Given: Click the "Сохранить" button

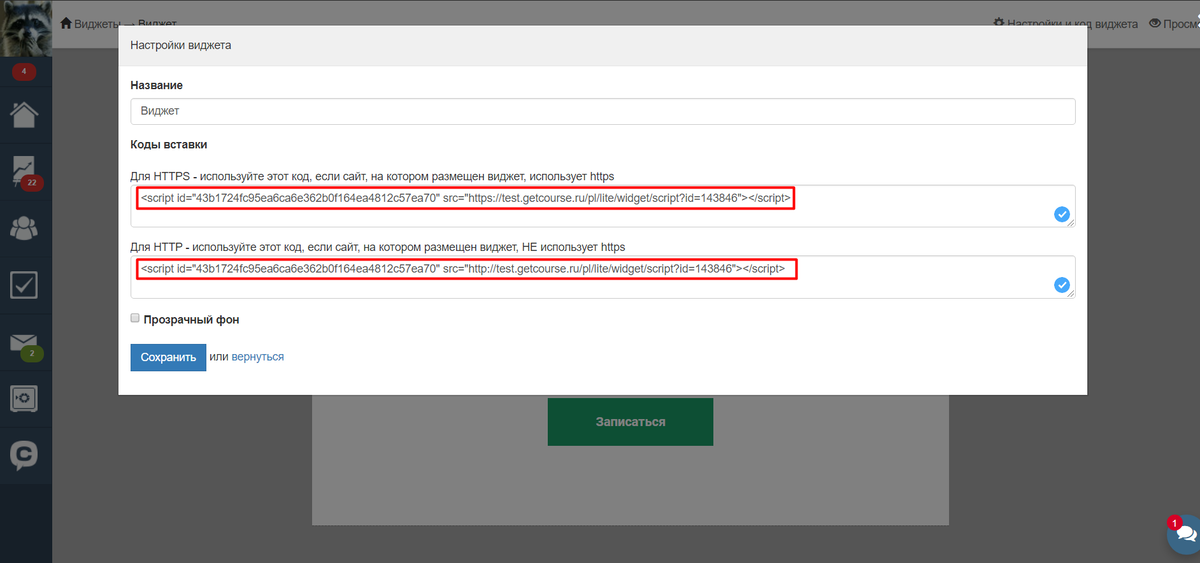Looking at the screenshot, I should (168, 357).
